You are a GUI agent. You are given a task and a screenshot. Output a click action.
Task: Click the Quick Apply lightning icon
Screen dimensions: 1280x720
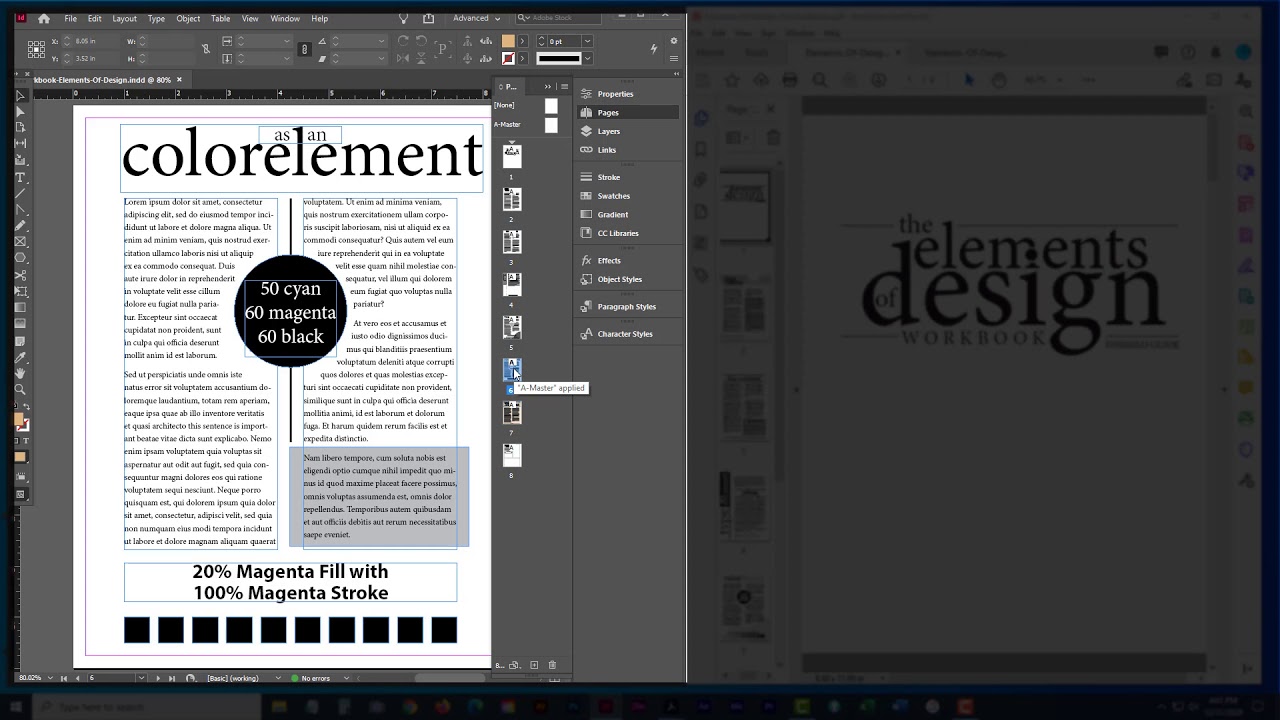pos(654,49)
